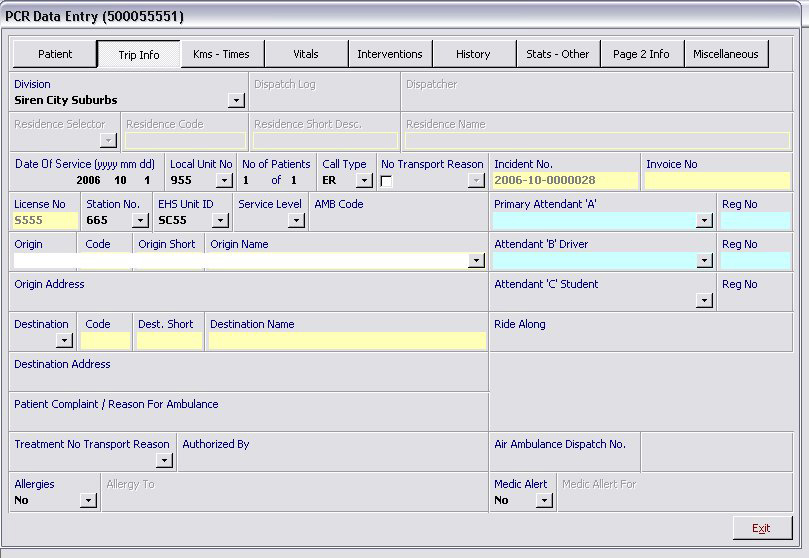Click the Exit button
The image size is (809, 558).
coord(761,528)
